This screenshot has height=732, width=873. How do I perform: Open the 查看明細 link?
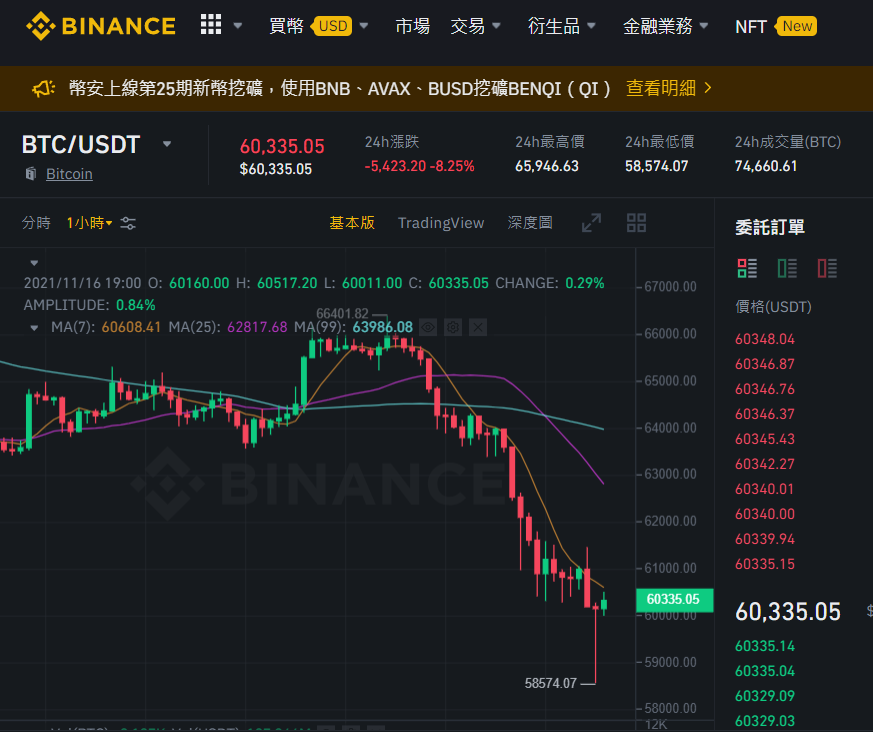coord(661,88)
